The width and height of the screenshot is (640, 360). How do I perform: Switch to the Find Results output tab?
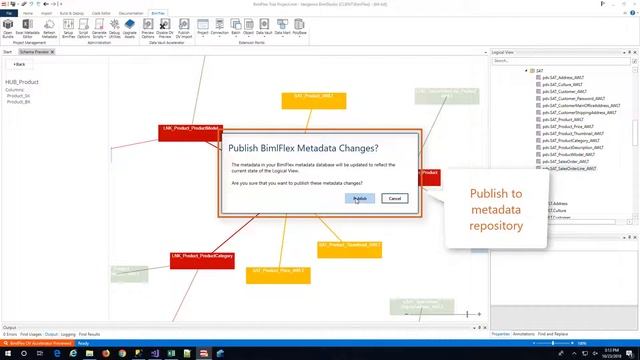coord(89,334)
